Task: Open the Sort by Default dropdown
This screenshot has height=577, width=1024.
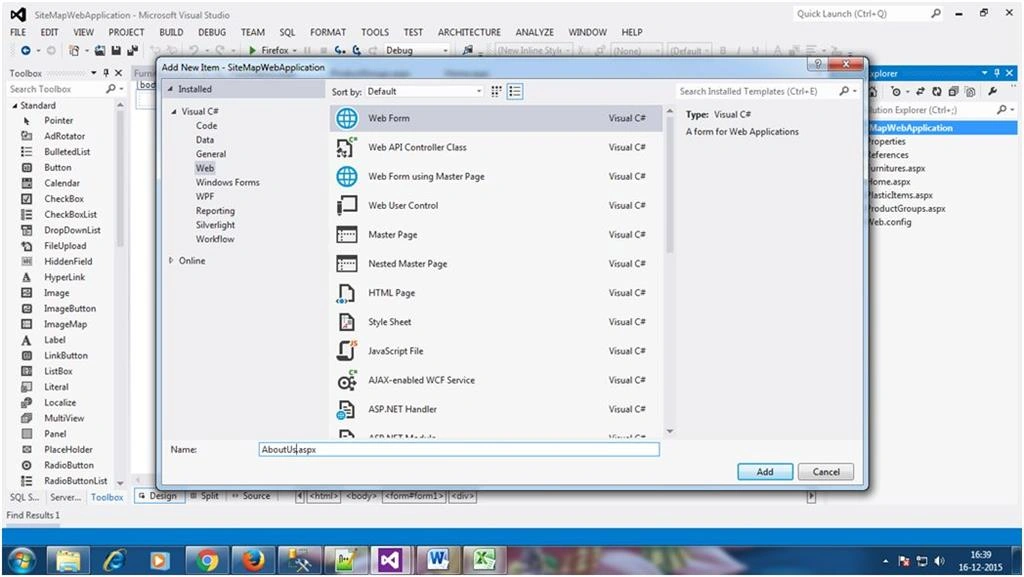Action: (424, 91)
